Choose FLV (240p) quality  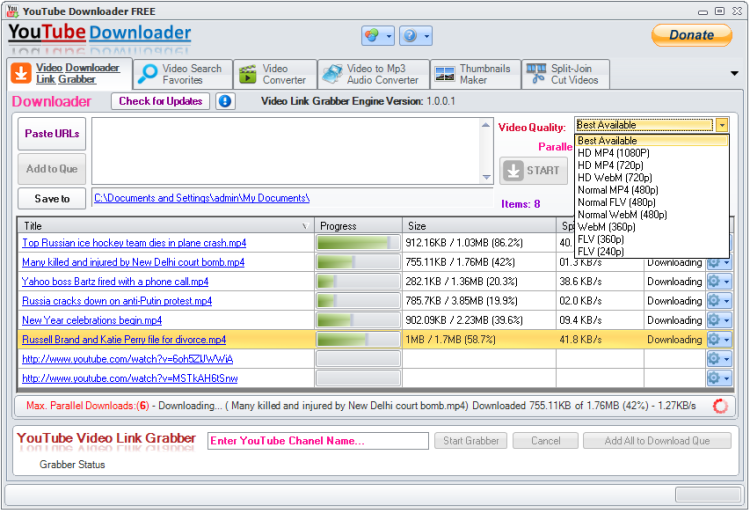(x=651, y=252)
